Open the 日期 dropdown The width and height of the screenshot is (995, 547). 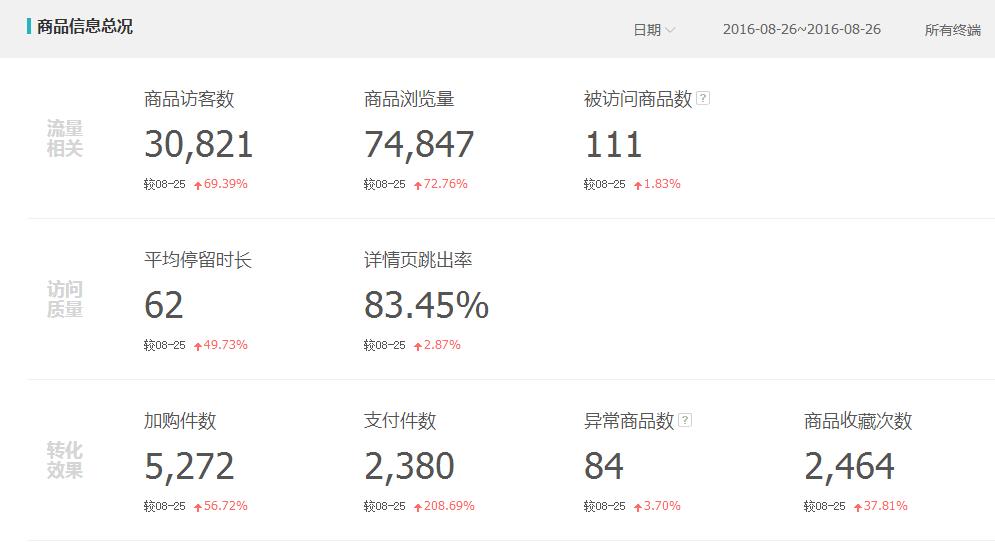click(647, 30)
